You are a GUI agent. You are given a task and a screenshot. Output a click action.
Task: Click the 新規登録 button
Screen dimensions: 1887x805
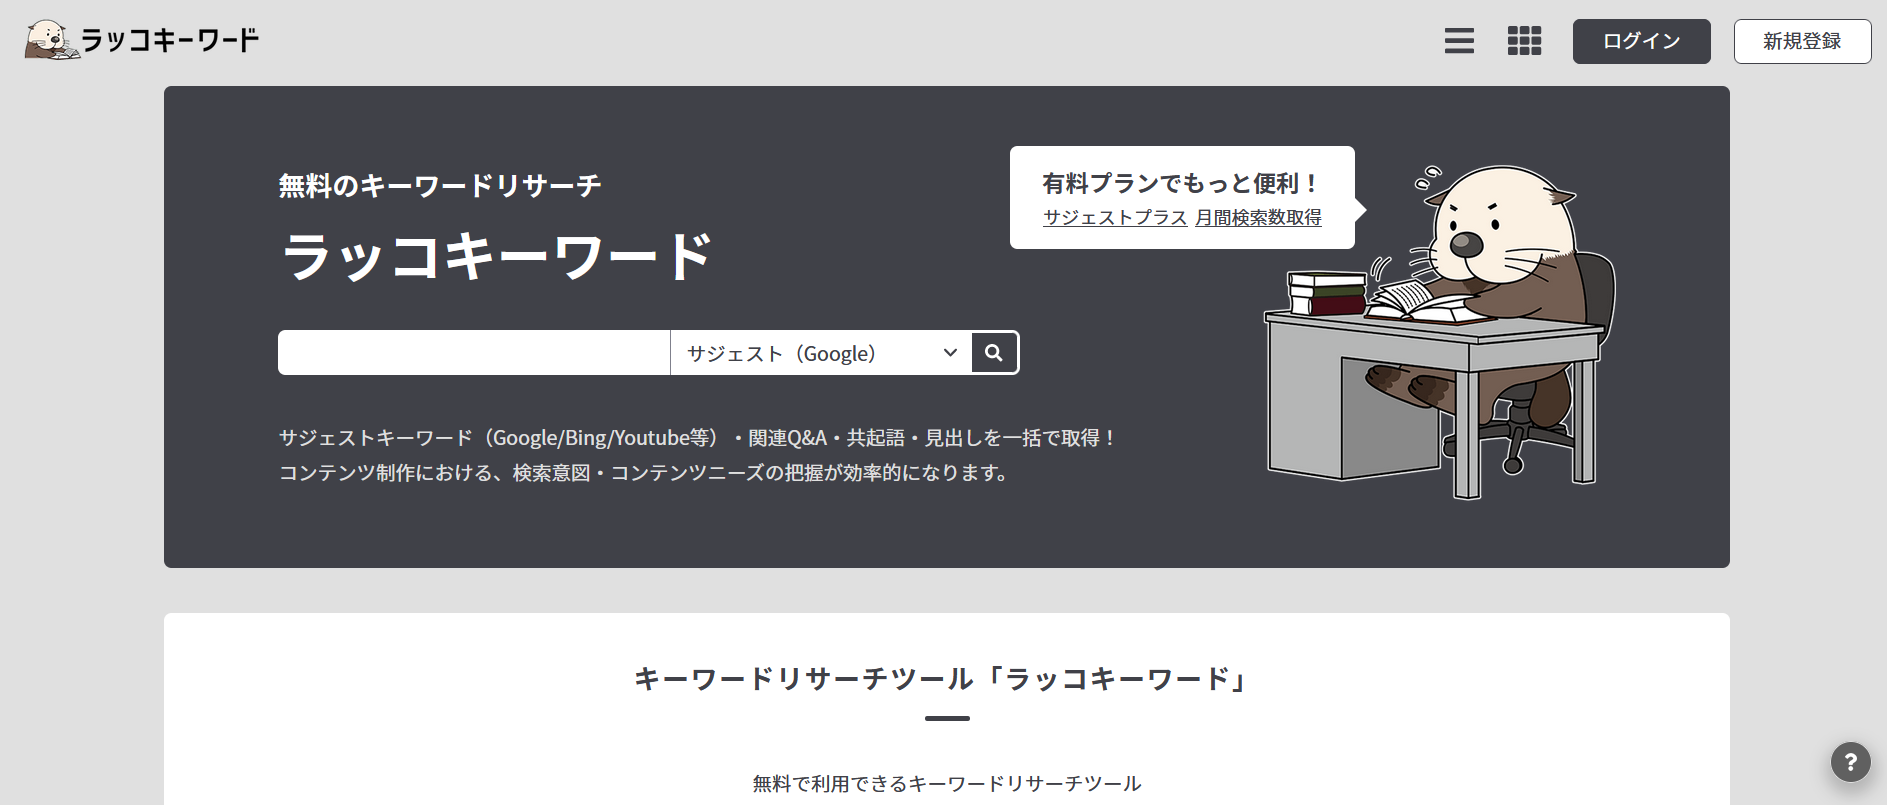click(x=1802, y=41)
